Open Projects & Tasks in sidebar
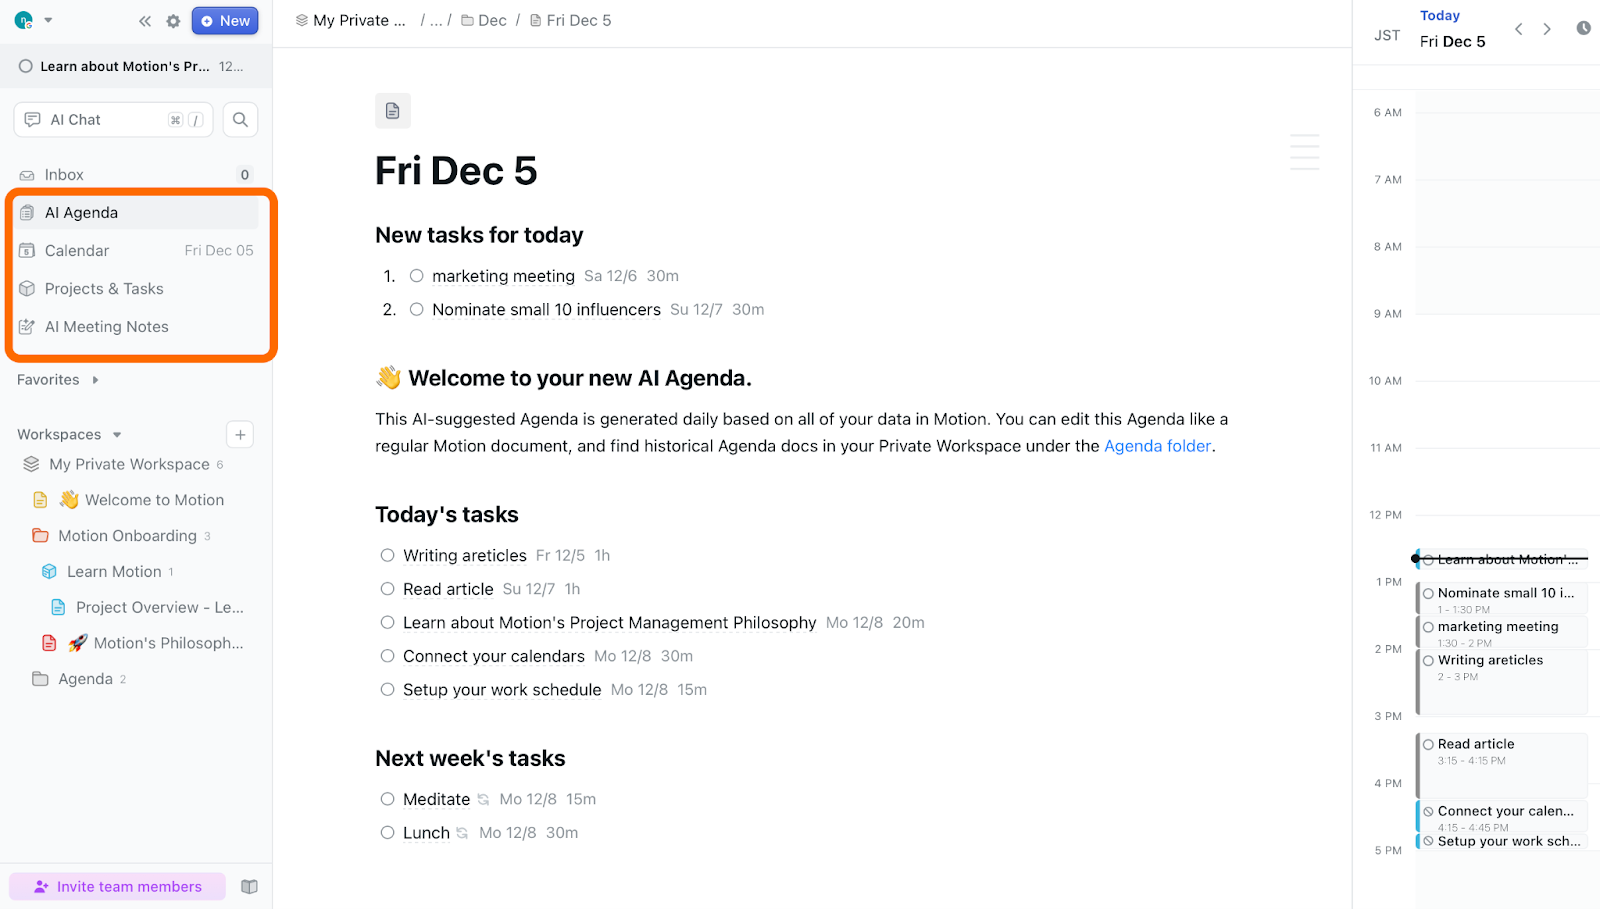Image resolution: width=1600 pixels, height=909 pixels. pos(104,289)
